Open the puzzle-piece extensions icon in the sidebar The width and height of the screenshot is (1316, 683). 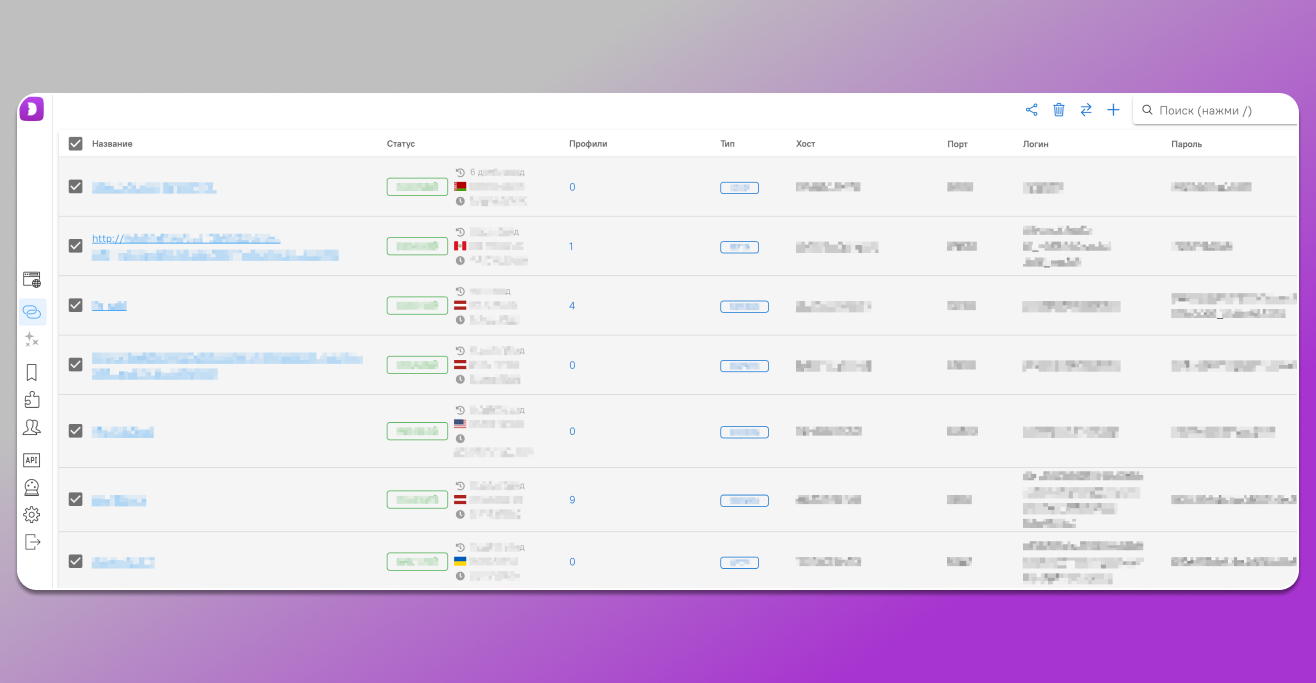pos(32,400)
